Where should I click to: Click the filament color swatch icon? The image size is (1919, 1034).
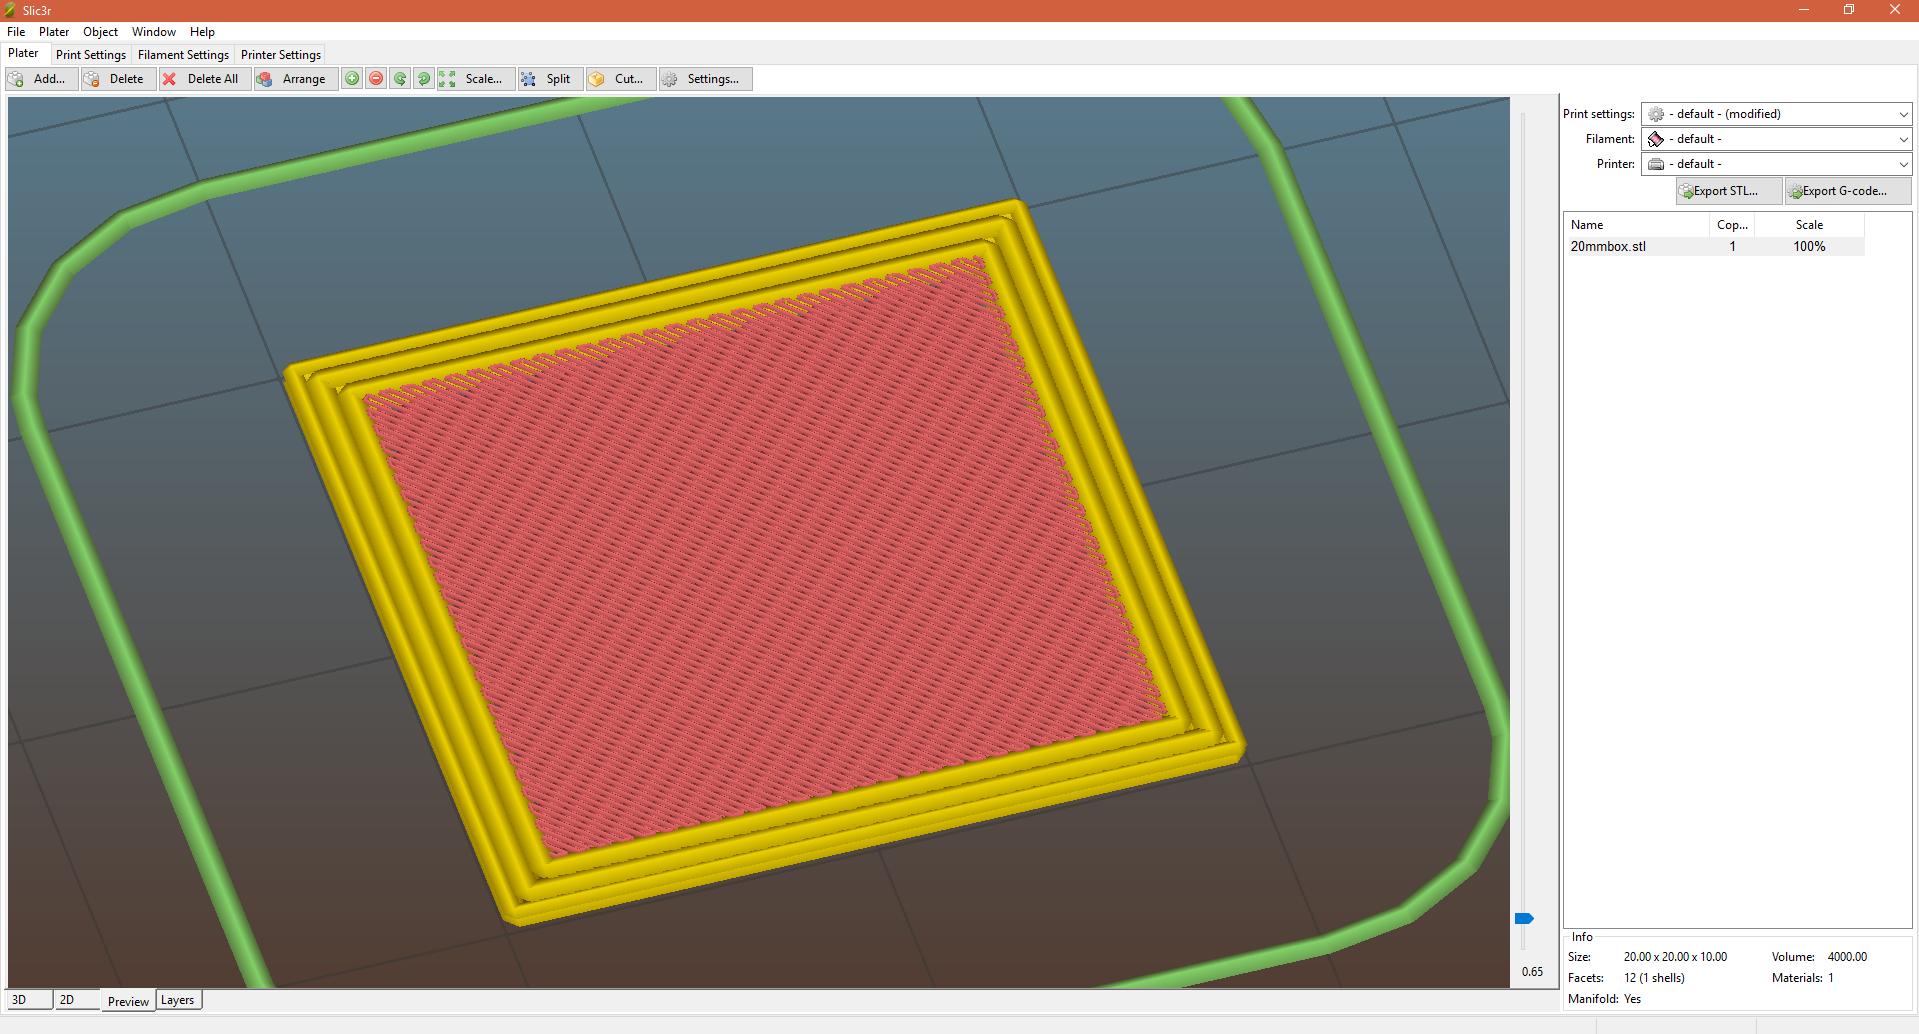[1656, 139]
